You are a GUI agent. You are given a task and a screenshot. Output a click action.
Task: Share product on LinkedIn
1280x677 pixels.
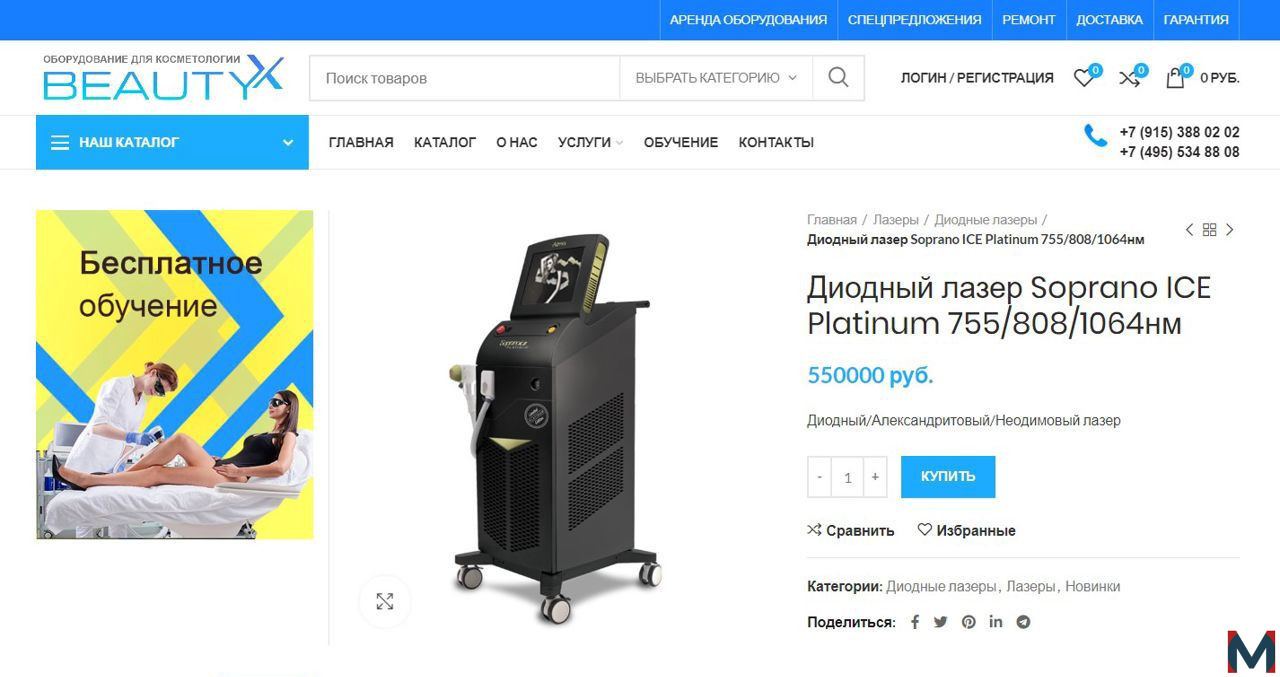tap(996, 622)
